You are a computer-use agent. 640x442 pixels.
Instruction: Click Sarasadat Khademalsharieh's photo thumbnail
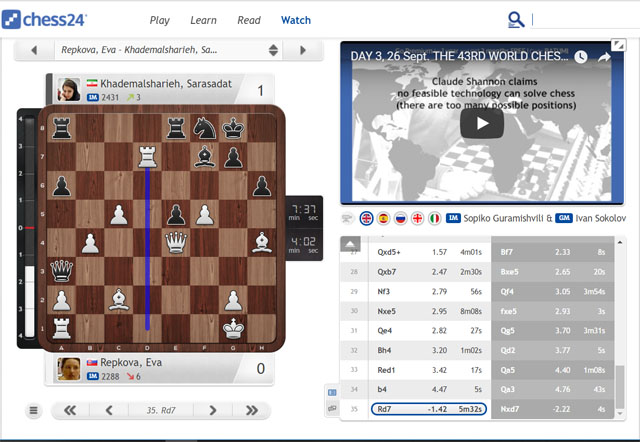pos(69,89)
